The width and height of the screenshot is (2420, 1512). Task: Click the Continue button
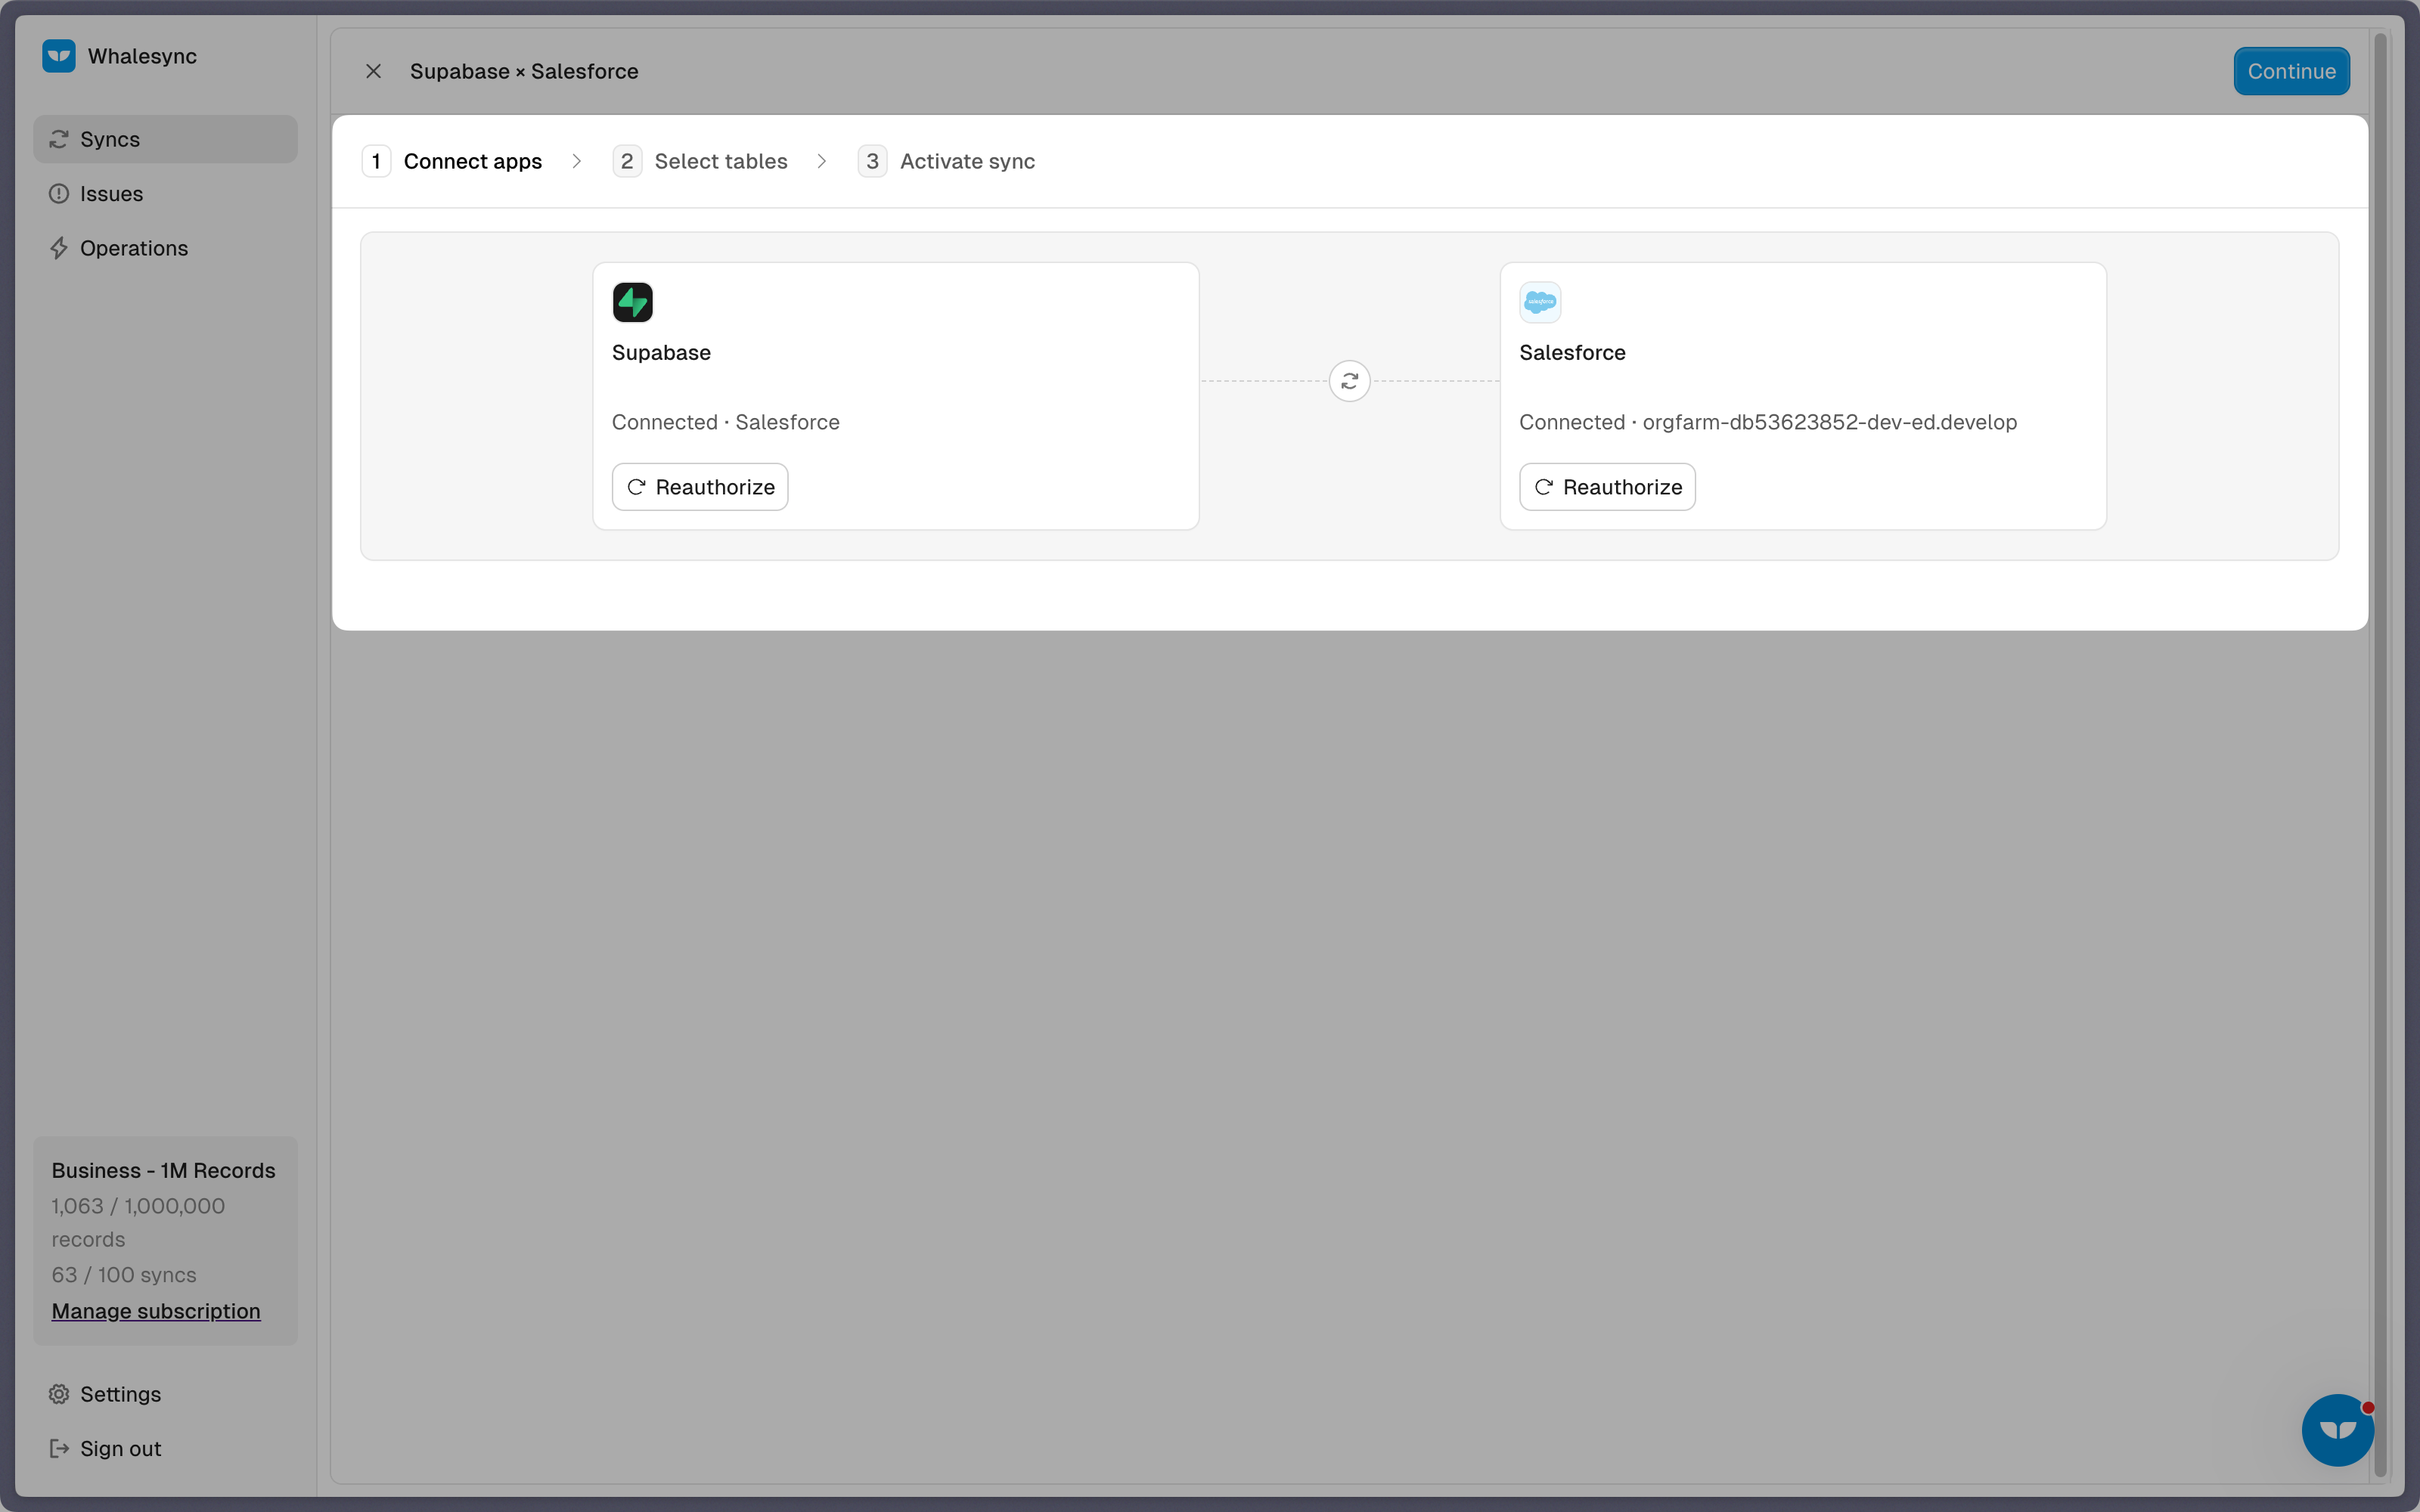click(2291, 71)
